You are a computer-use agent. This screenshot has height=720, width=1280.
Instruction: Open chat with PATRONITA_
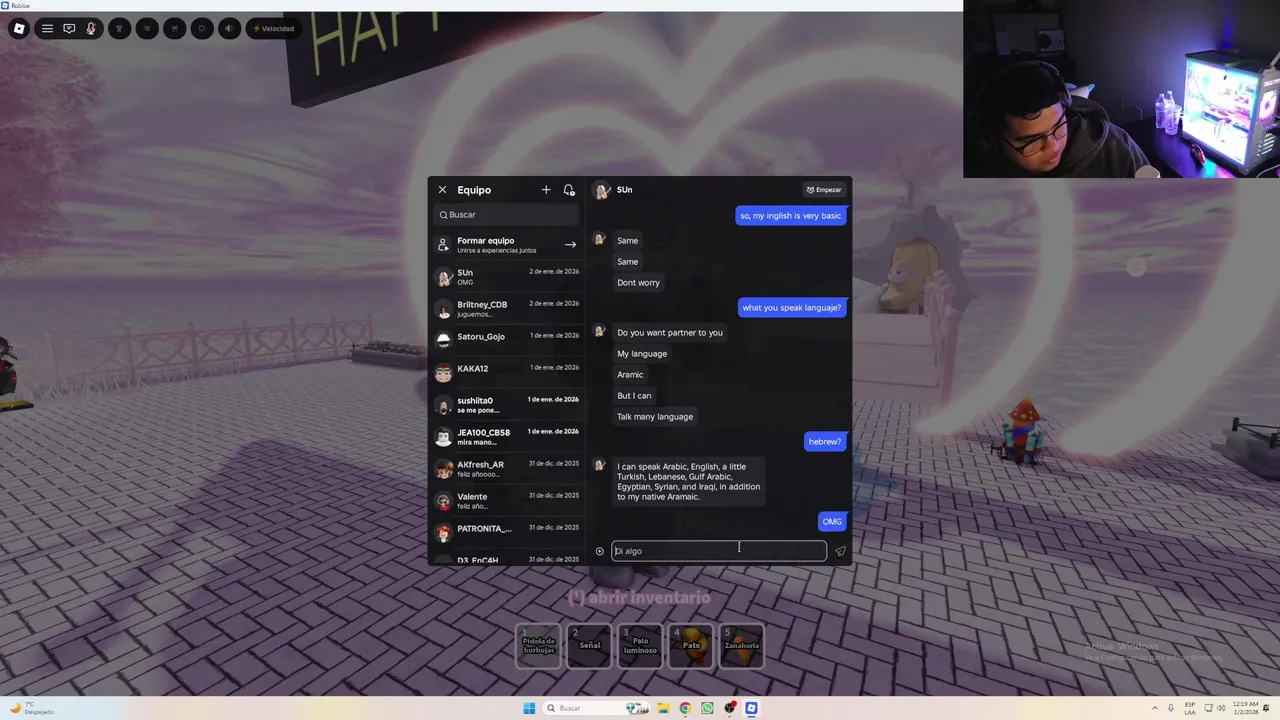pyautogui.click(x=507, y=532)
